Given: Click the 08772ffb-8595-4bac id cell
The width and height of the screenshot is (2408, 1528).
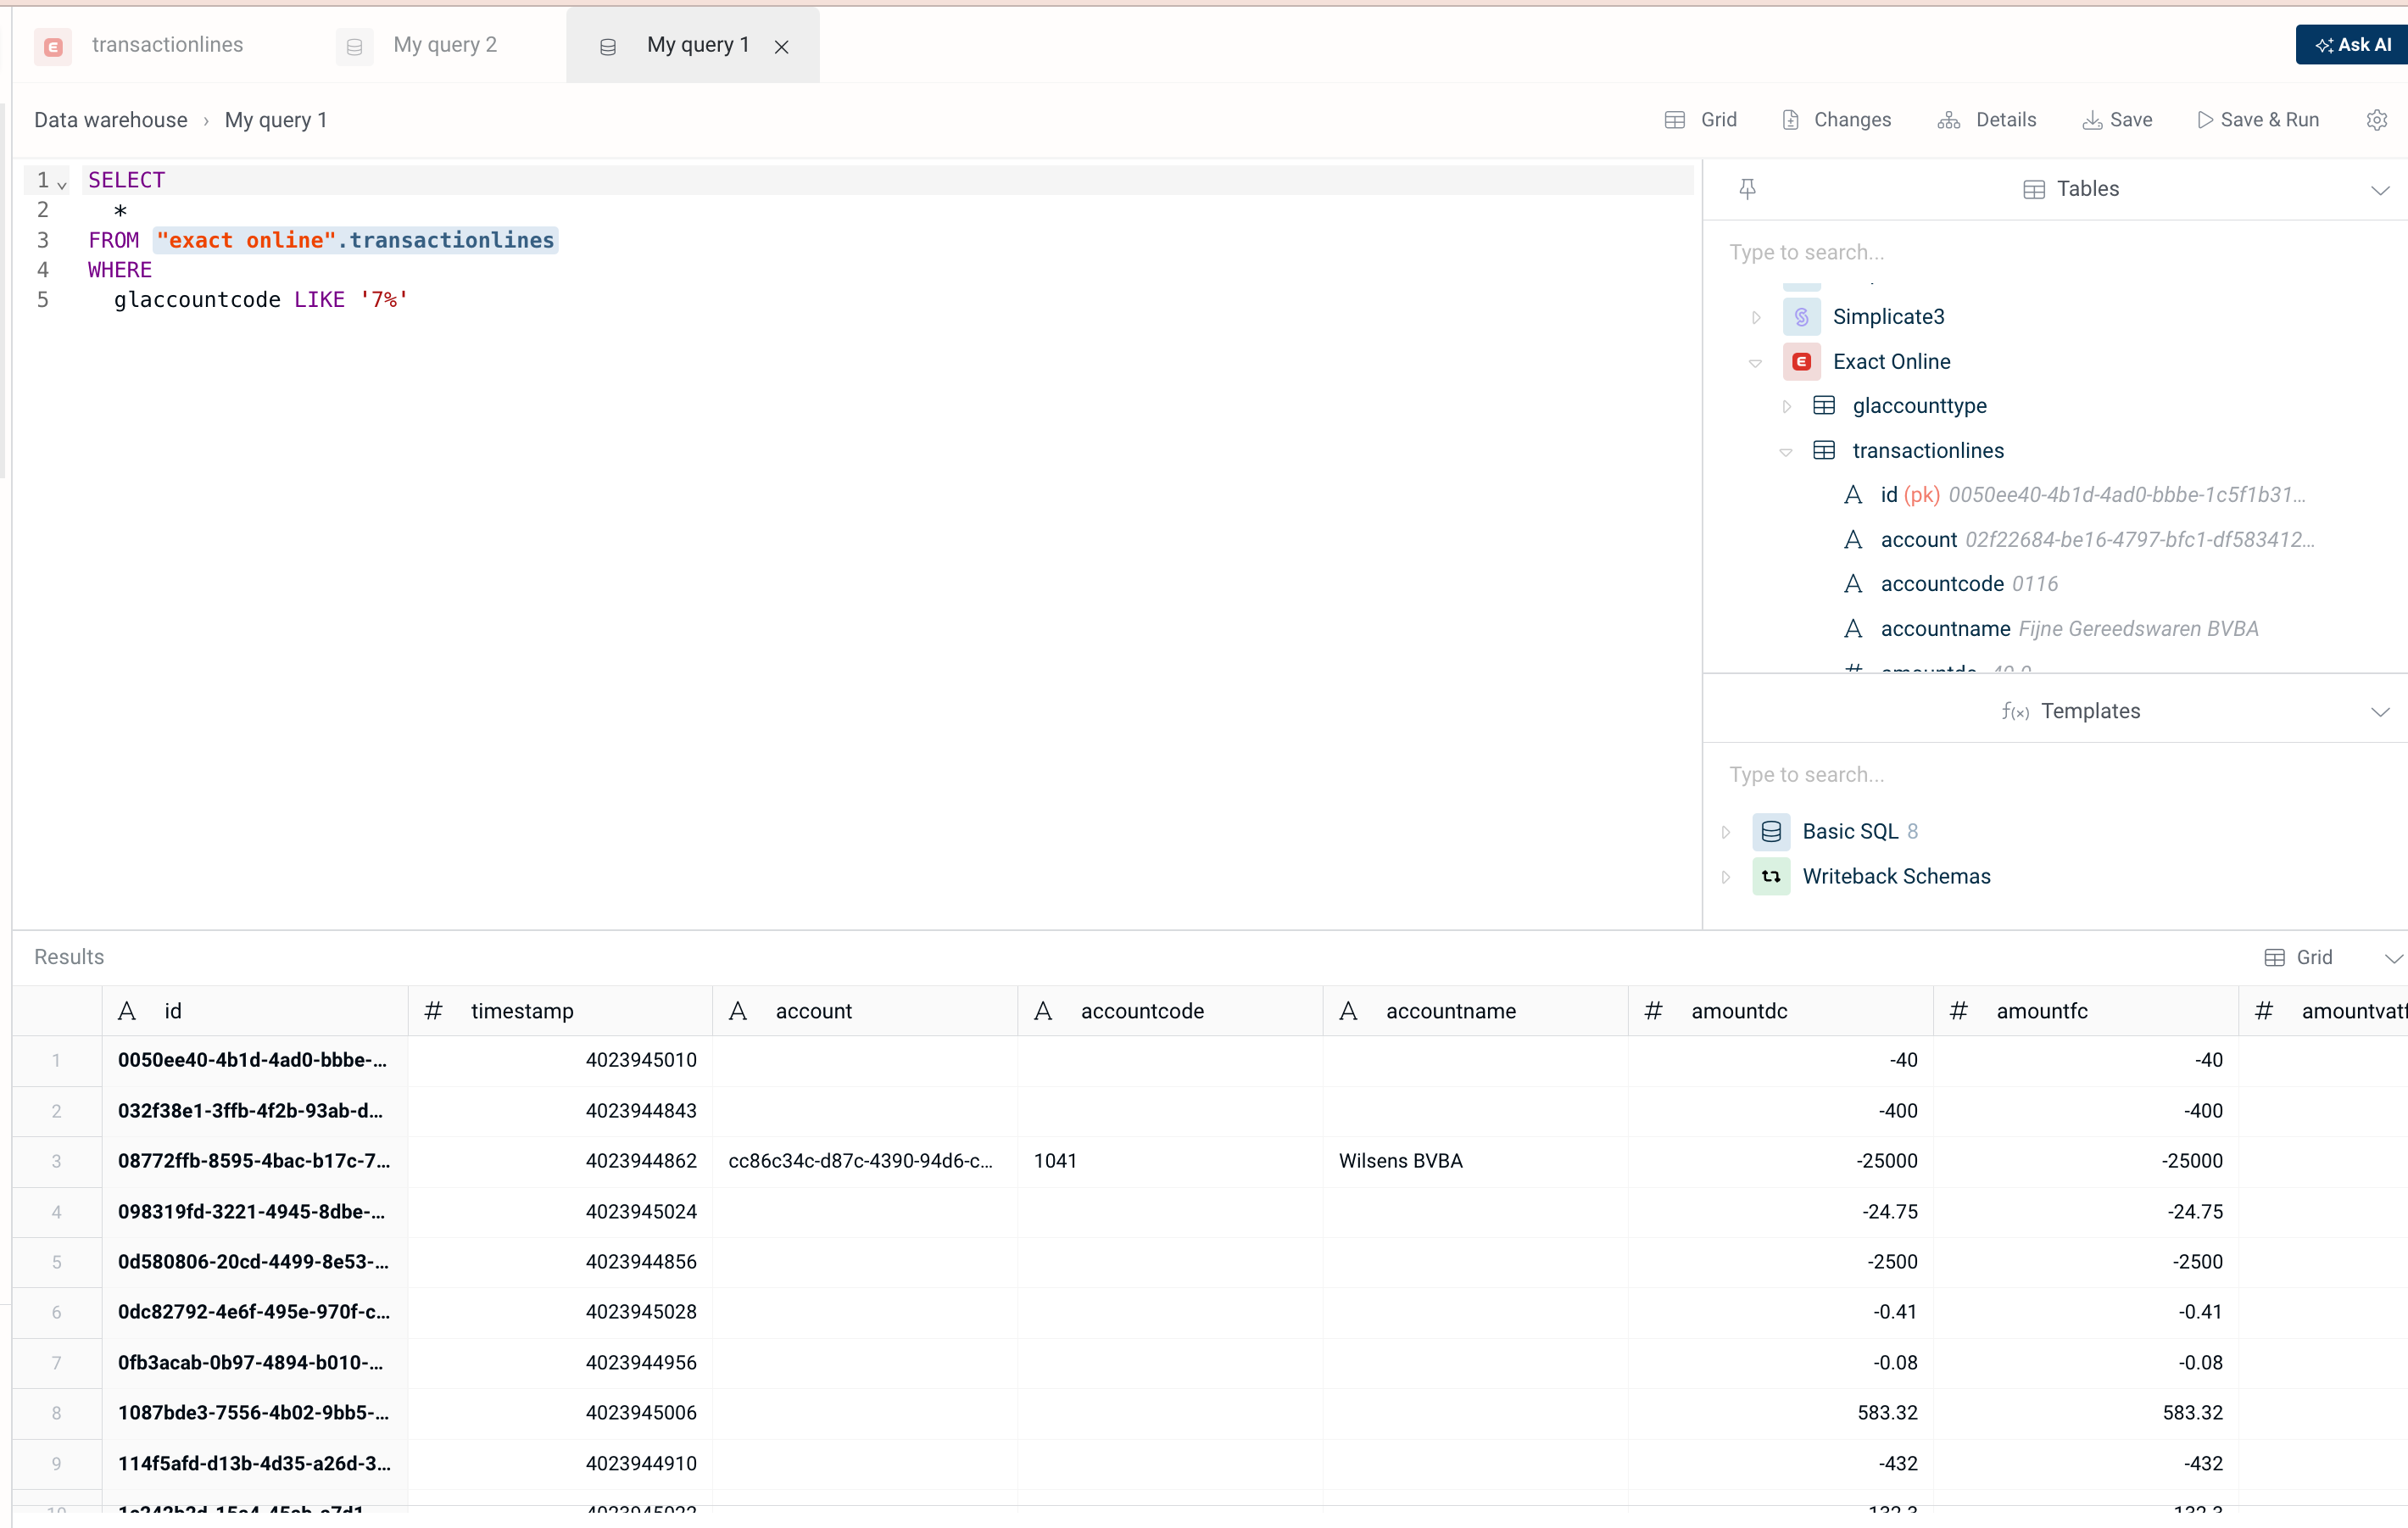Looking at the screenshot, I should pos(254,1161).
